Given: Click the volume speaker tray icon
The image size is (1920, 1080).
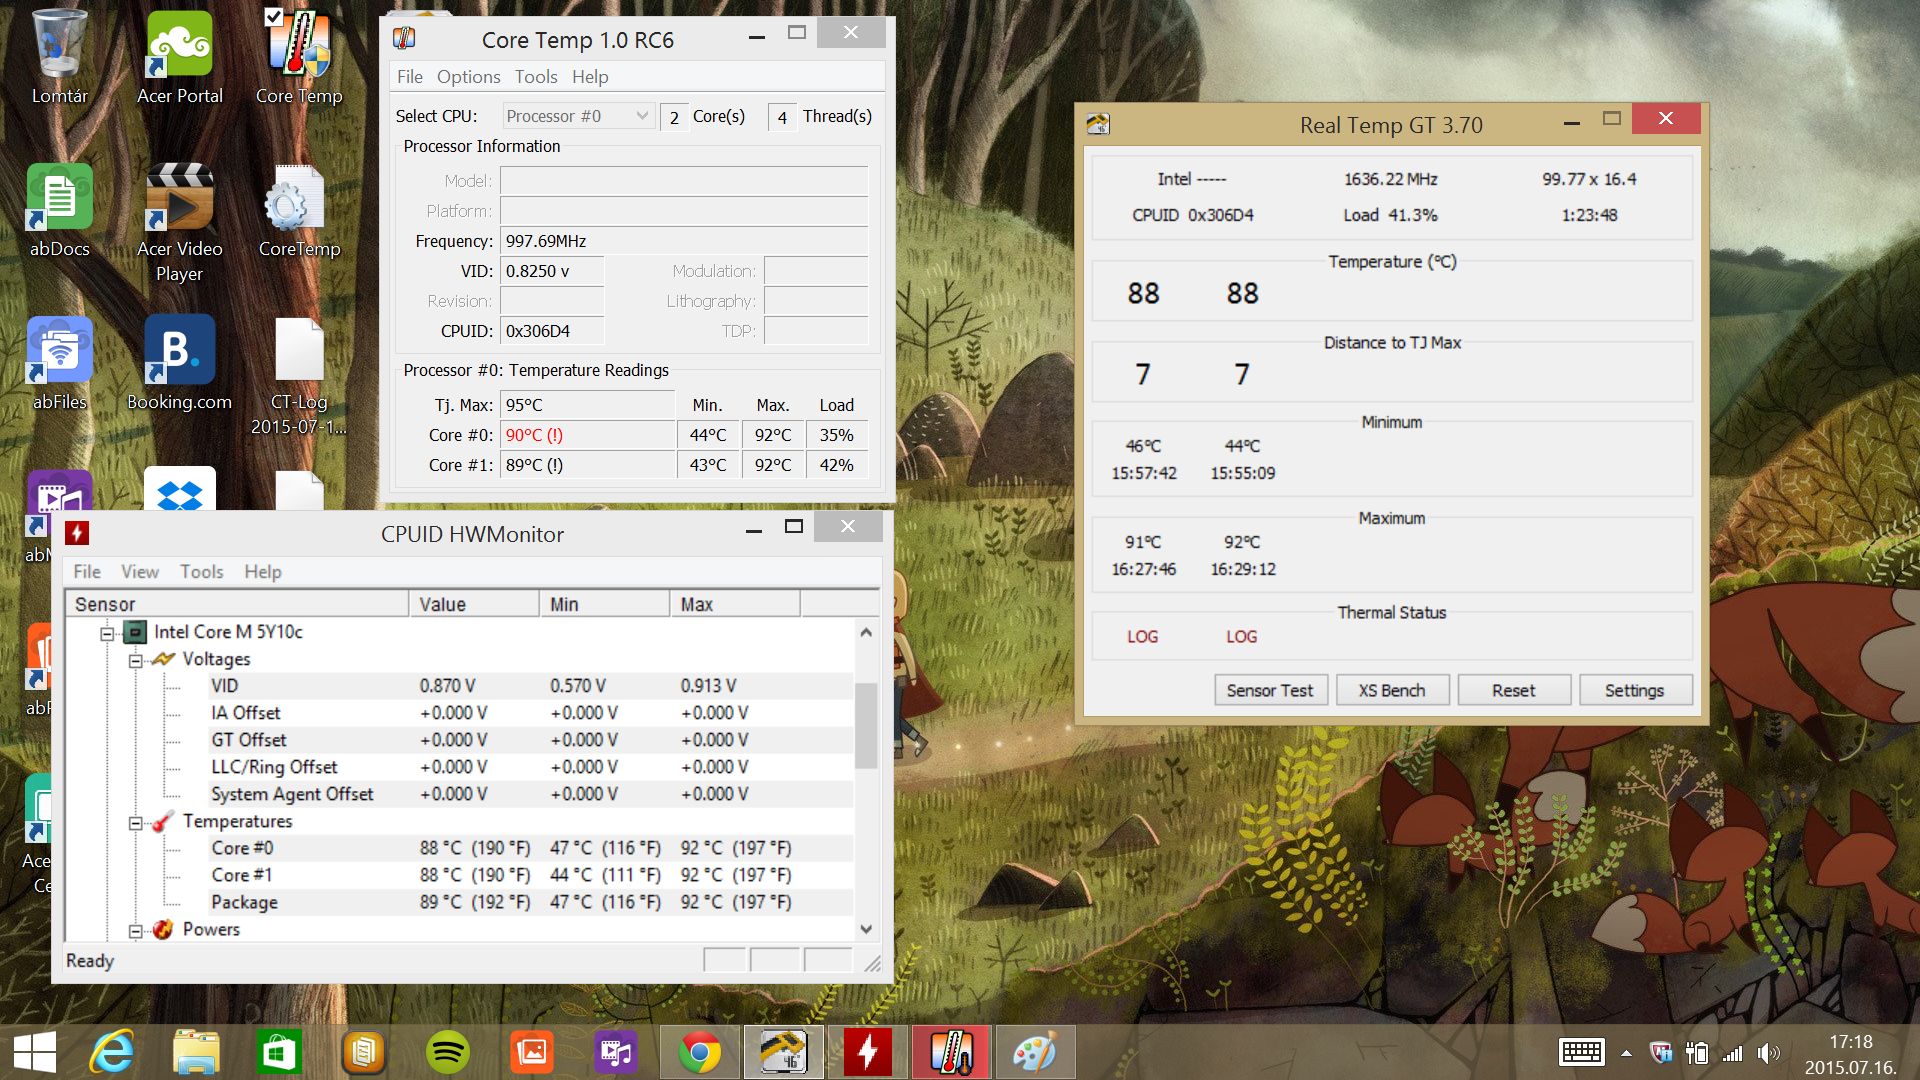Looking at the screenshot, I should [1768, 1053].
